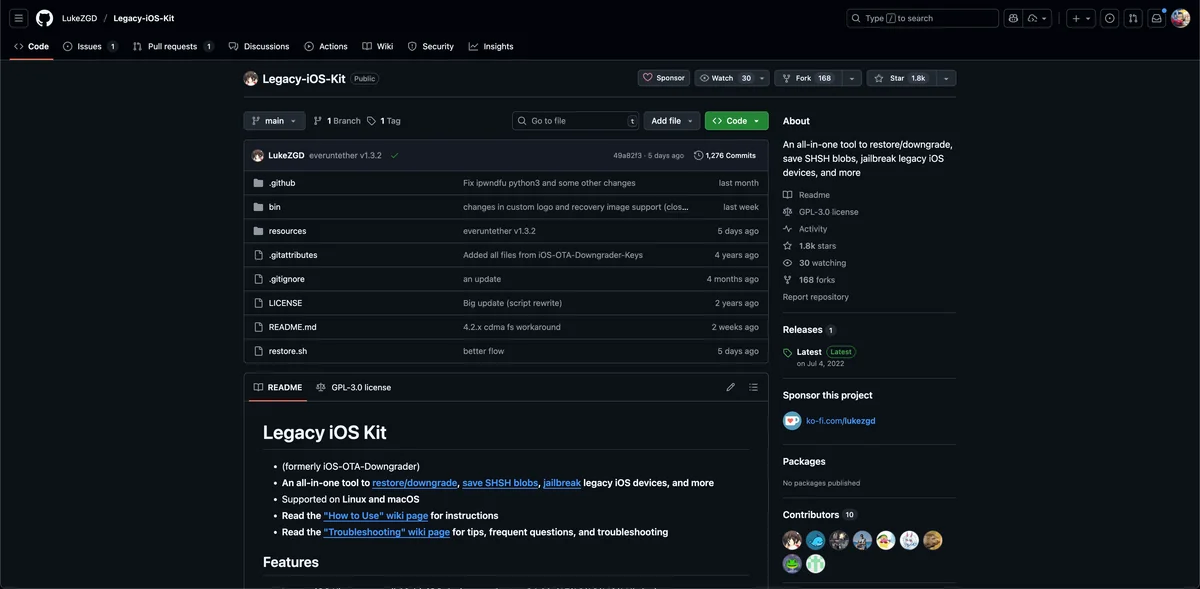Open the Discussions tab
Image resolution: width=1200 pixels, height=589 pixels.
(259, 46)
